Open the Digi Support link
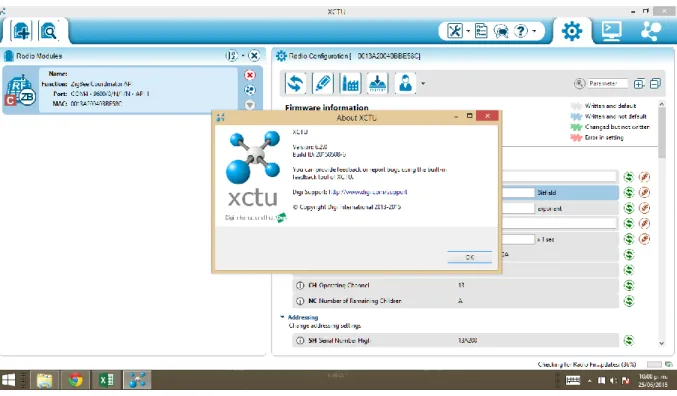Viewport: 677px width, 396px height. [x=368, y=192]
